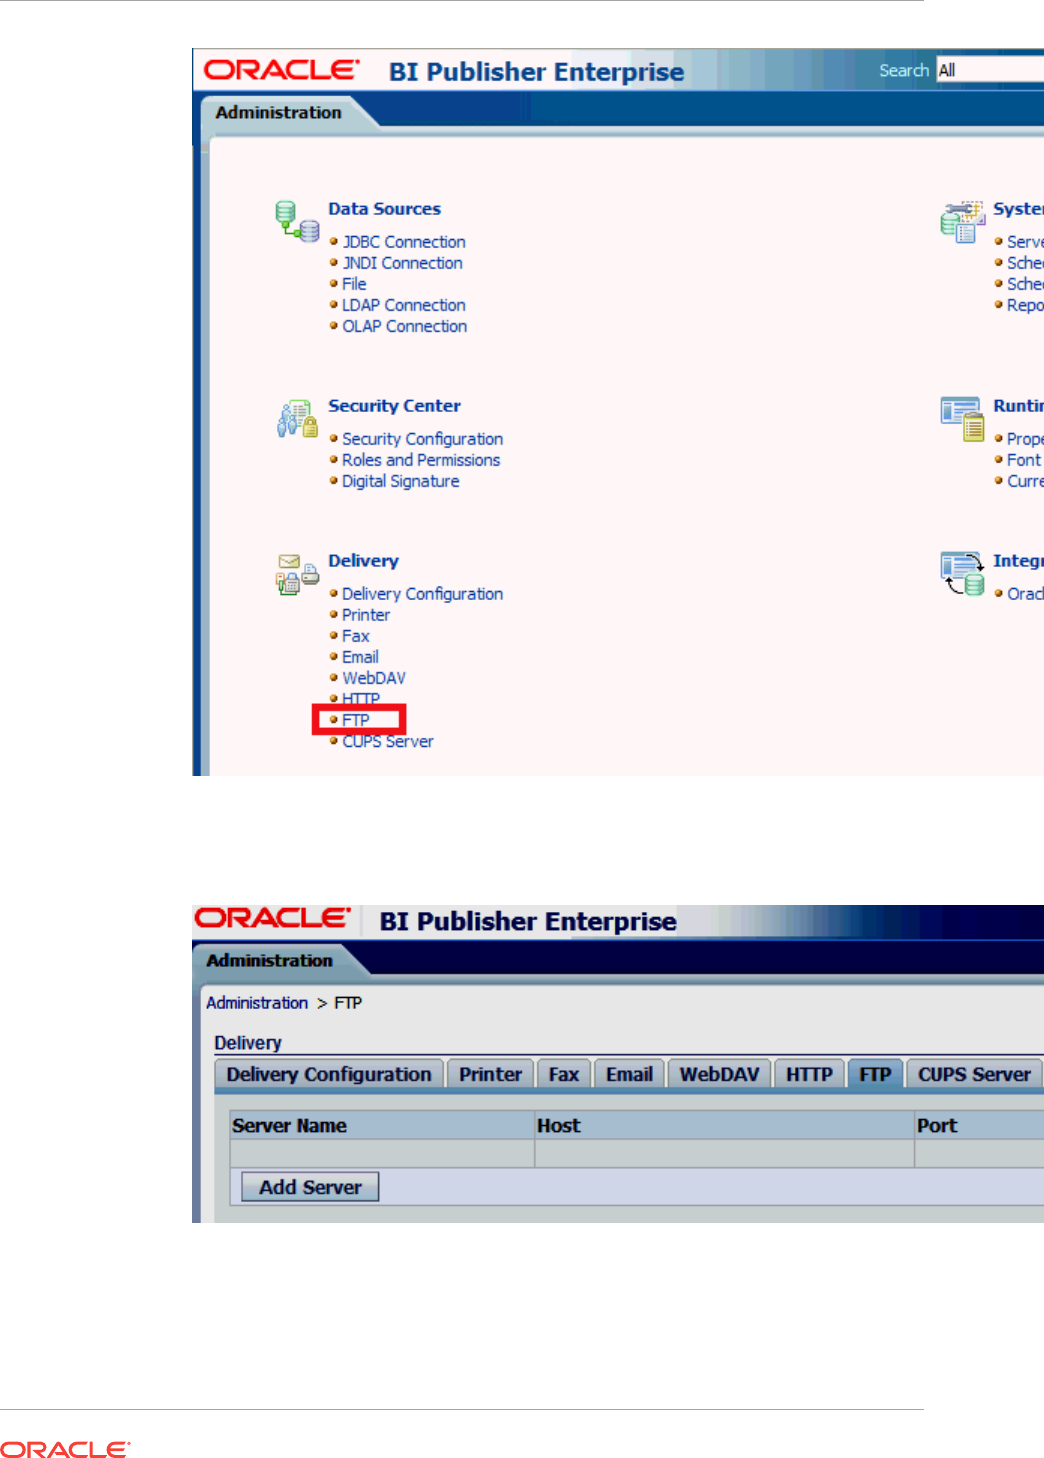Click the Server Name column header
This screenshot has height=1458, width=1044.
coord(382,1125)
